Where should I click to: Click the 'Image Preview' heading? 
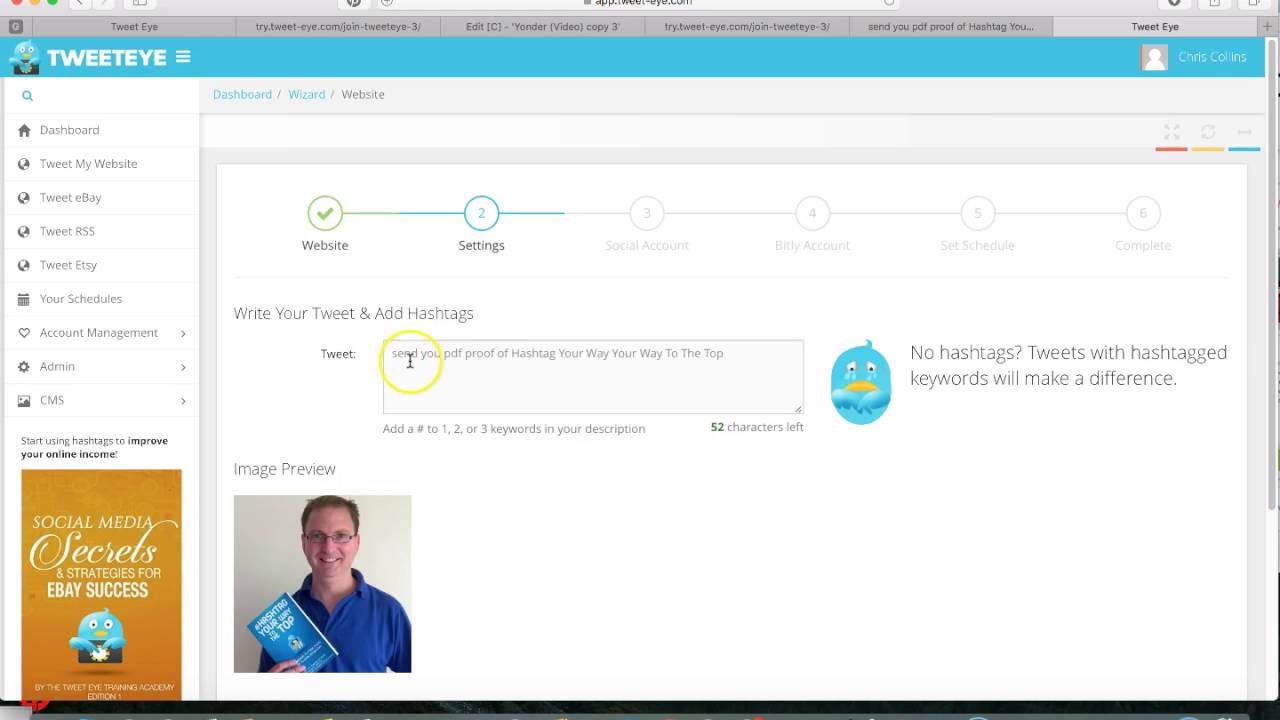pyautogui.click(x=285, y=469)
